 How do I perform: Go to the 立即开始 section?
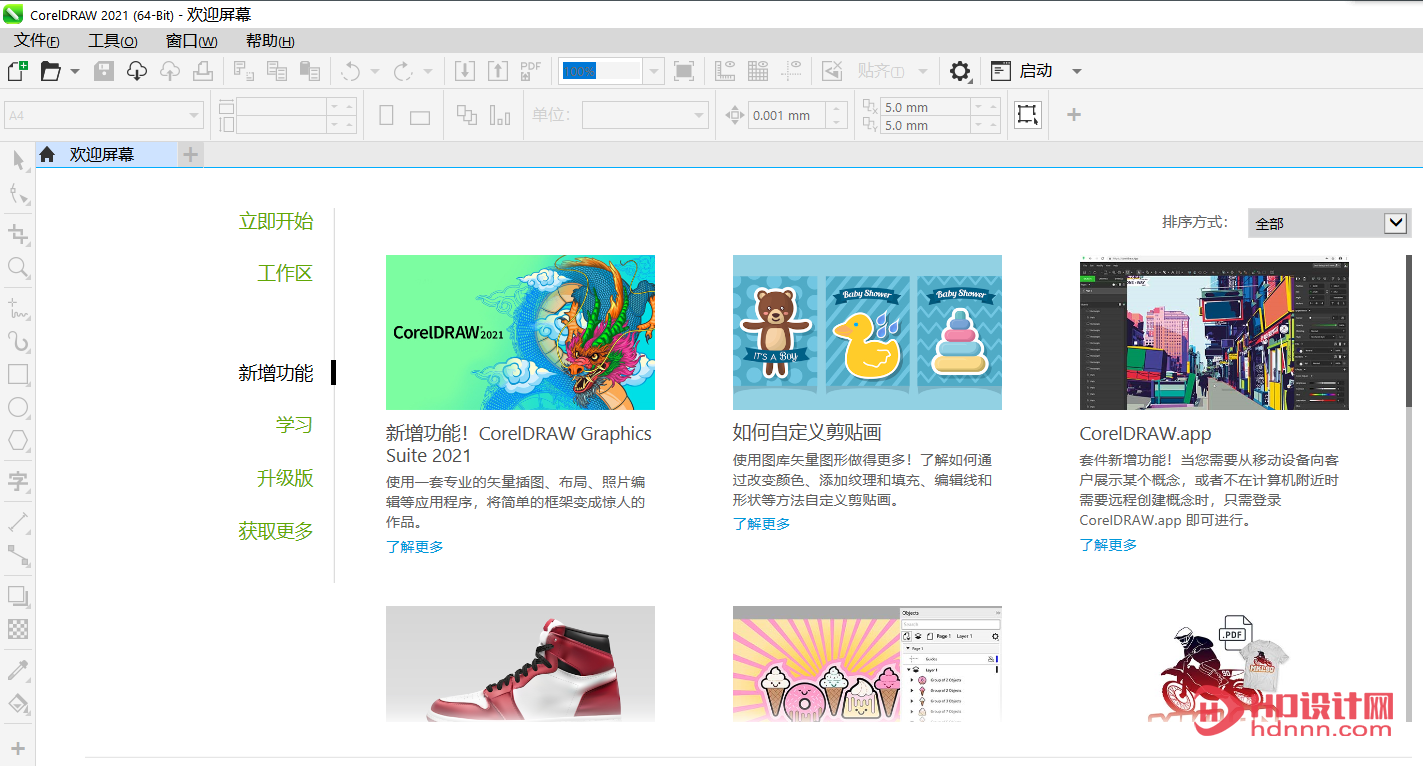(x=276, y=221)
